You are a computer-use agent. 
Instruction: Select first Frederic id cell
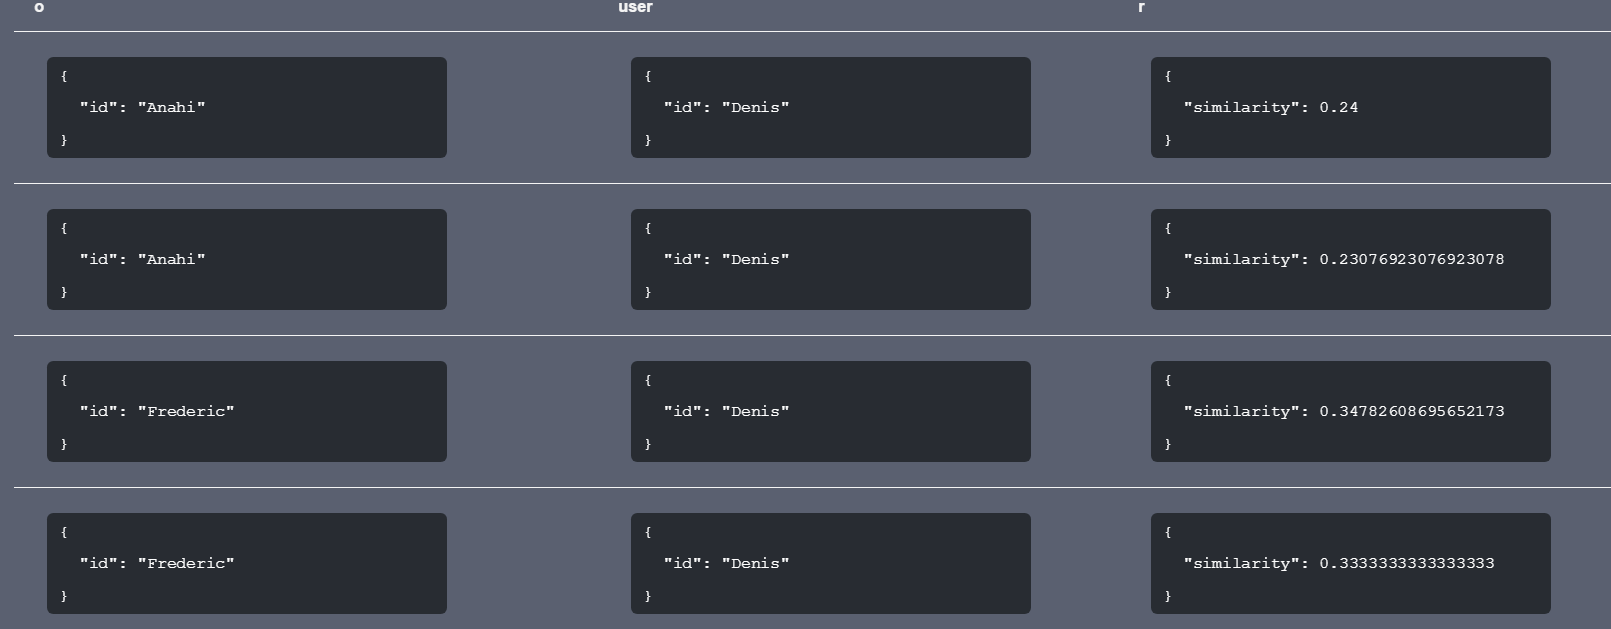tap(247, 411)
